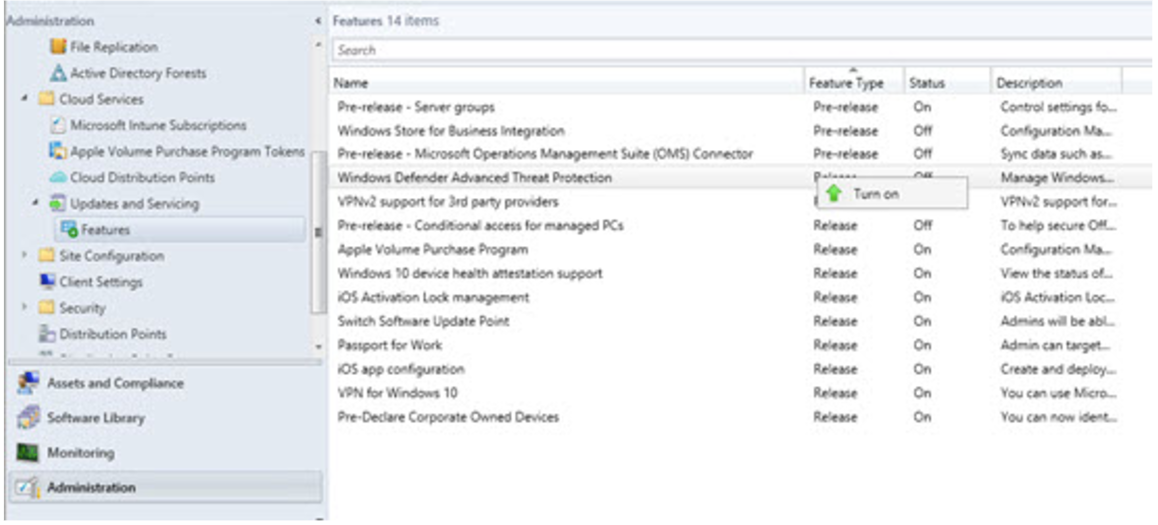Collapse the Updates and Servicing node

point(34,204)
